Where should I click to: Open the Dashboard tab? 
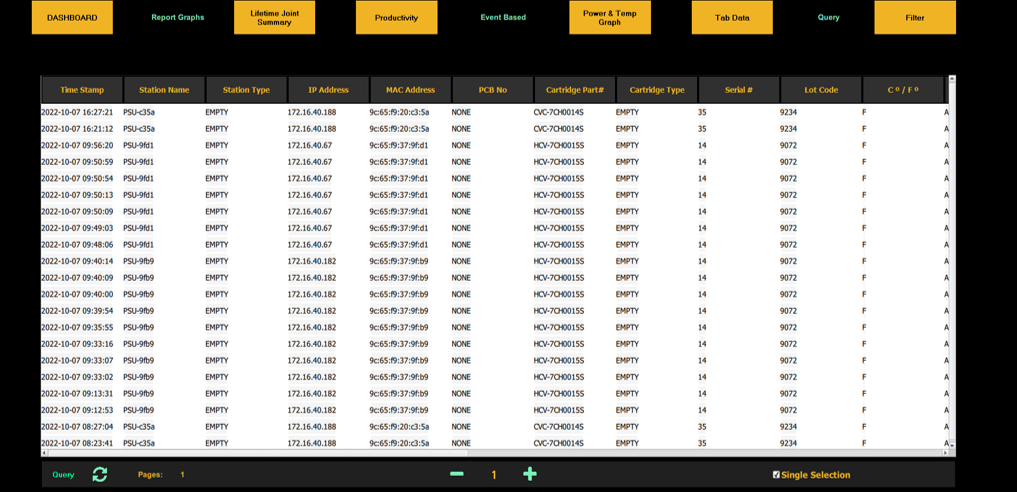pos(72,17)
